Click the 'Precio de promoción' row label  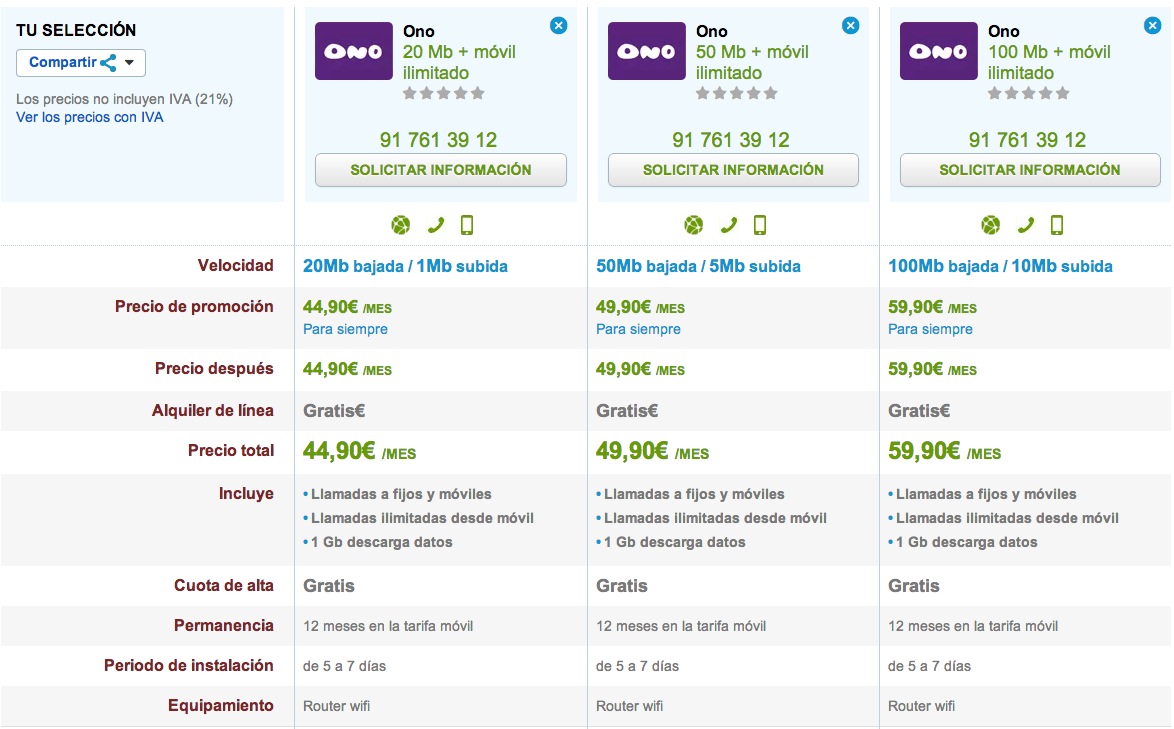(x=194, y=307)
